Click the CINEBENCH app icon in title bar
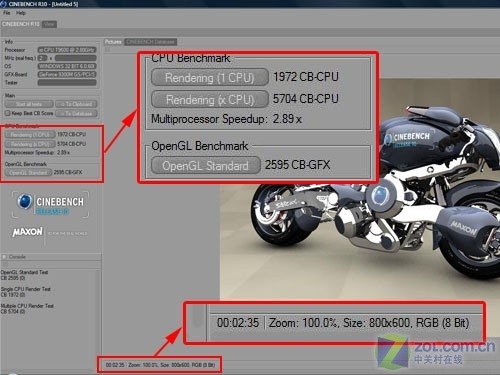Screen dimensions: 500x375 point(3,4)
